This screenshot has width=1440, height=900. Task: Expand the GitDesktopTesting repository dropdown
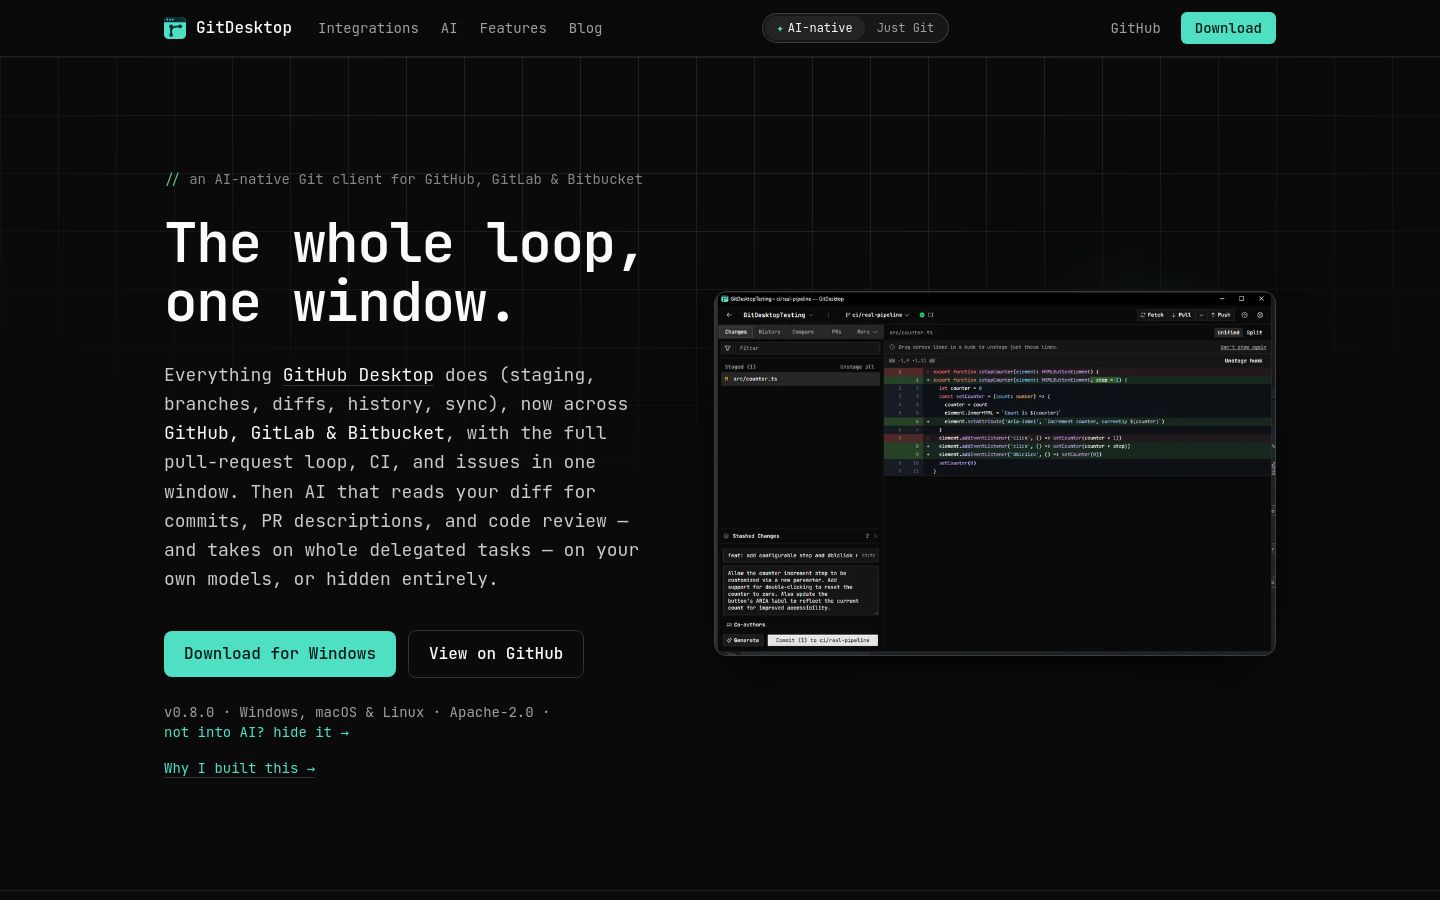click(778, 315)
